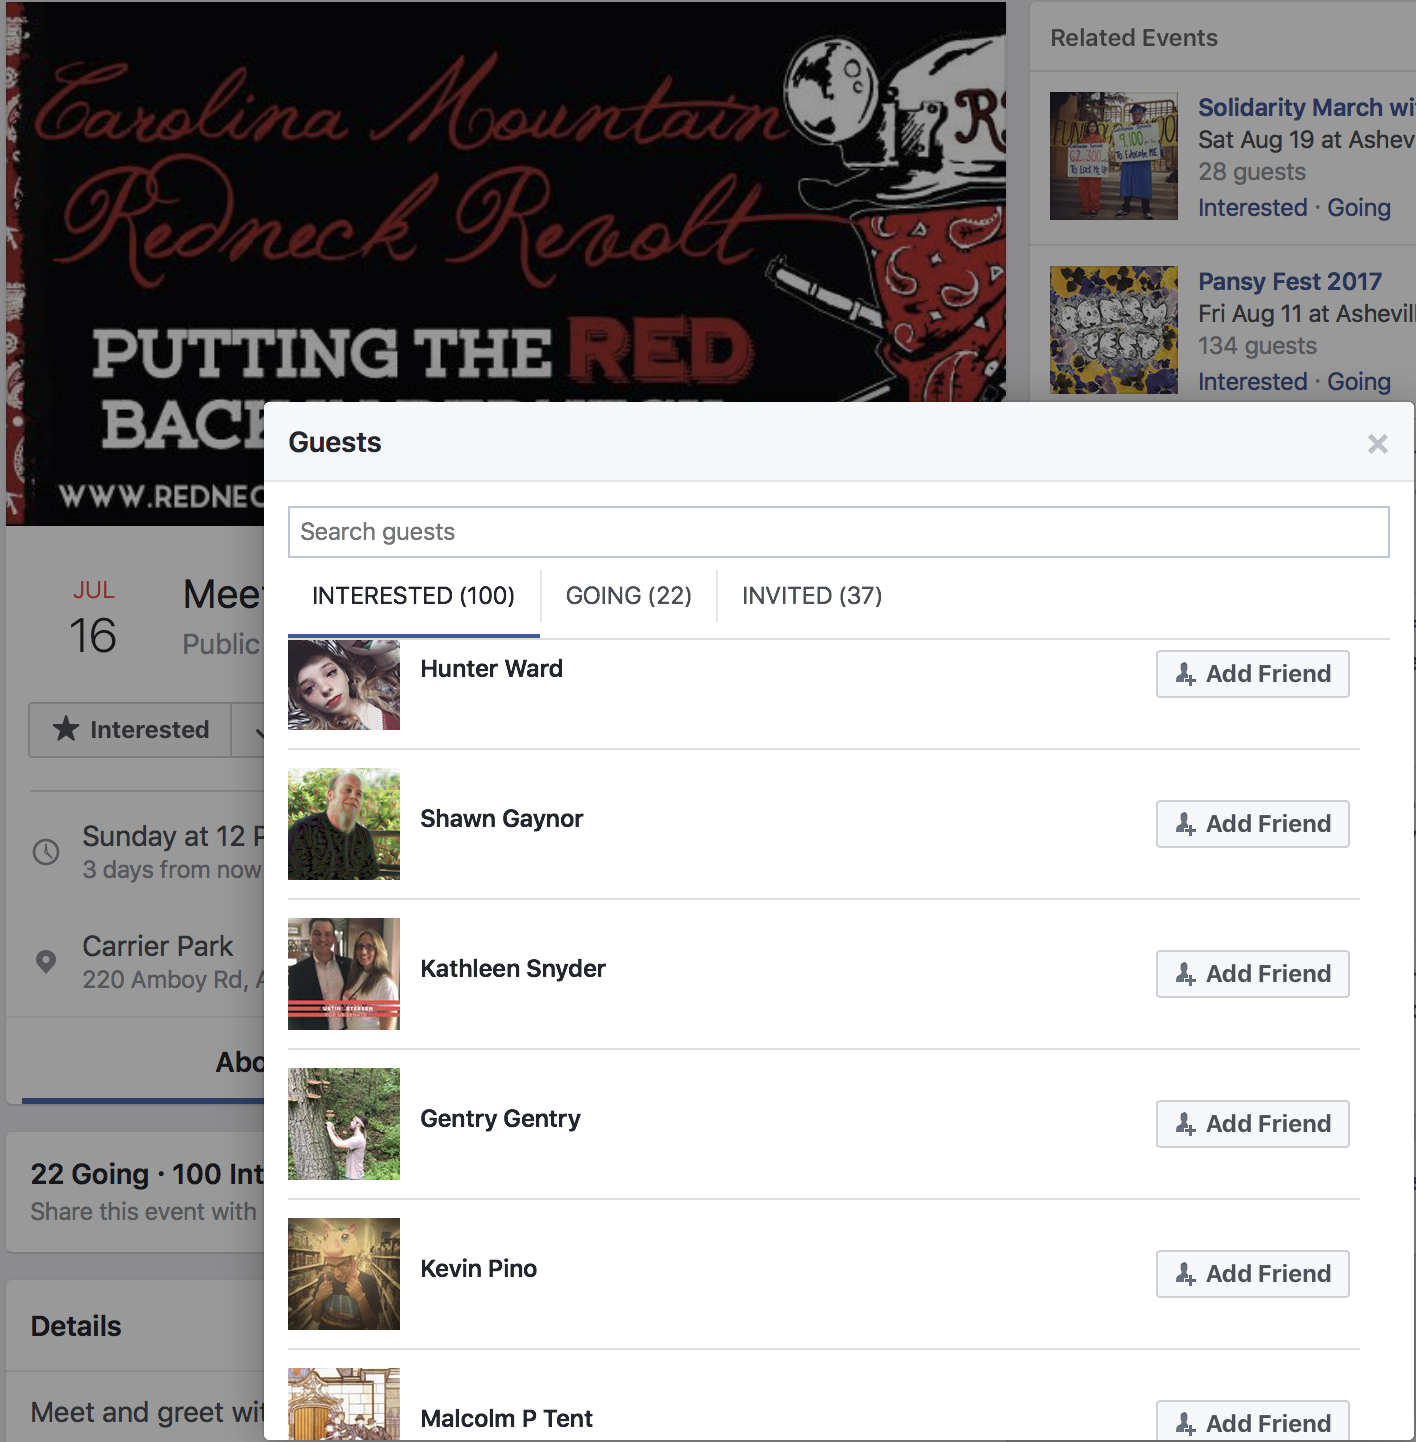The image size is (1416, 1442).
Task: Click the Search guests field
Action: click(838, 532)
